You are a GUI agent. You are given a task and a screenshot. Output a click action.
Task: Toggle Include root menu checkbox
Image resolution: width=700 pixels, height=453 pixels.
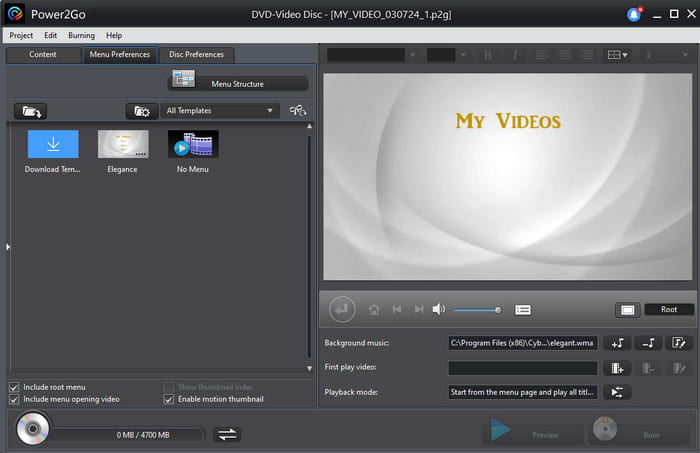click(14, 387)
